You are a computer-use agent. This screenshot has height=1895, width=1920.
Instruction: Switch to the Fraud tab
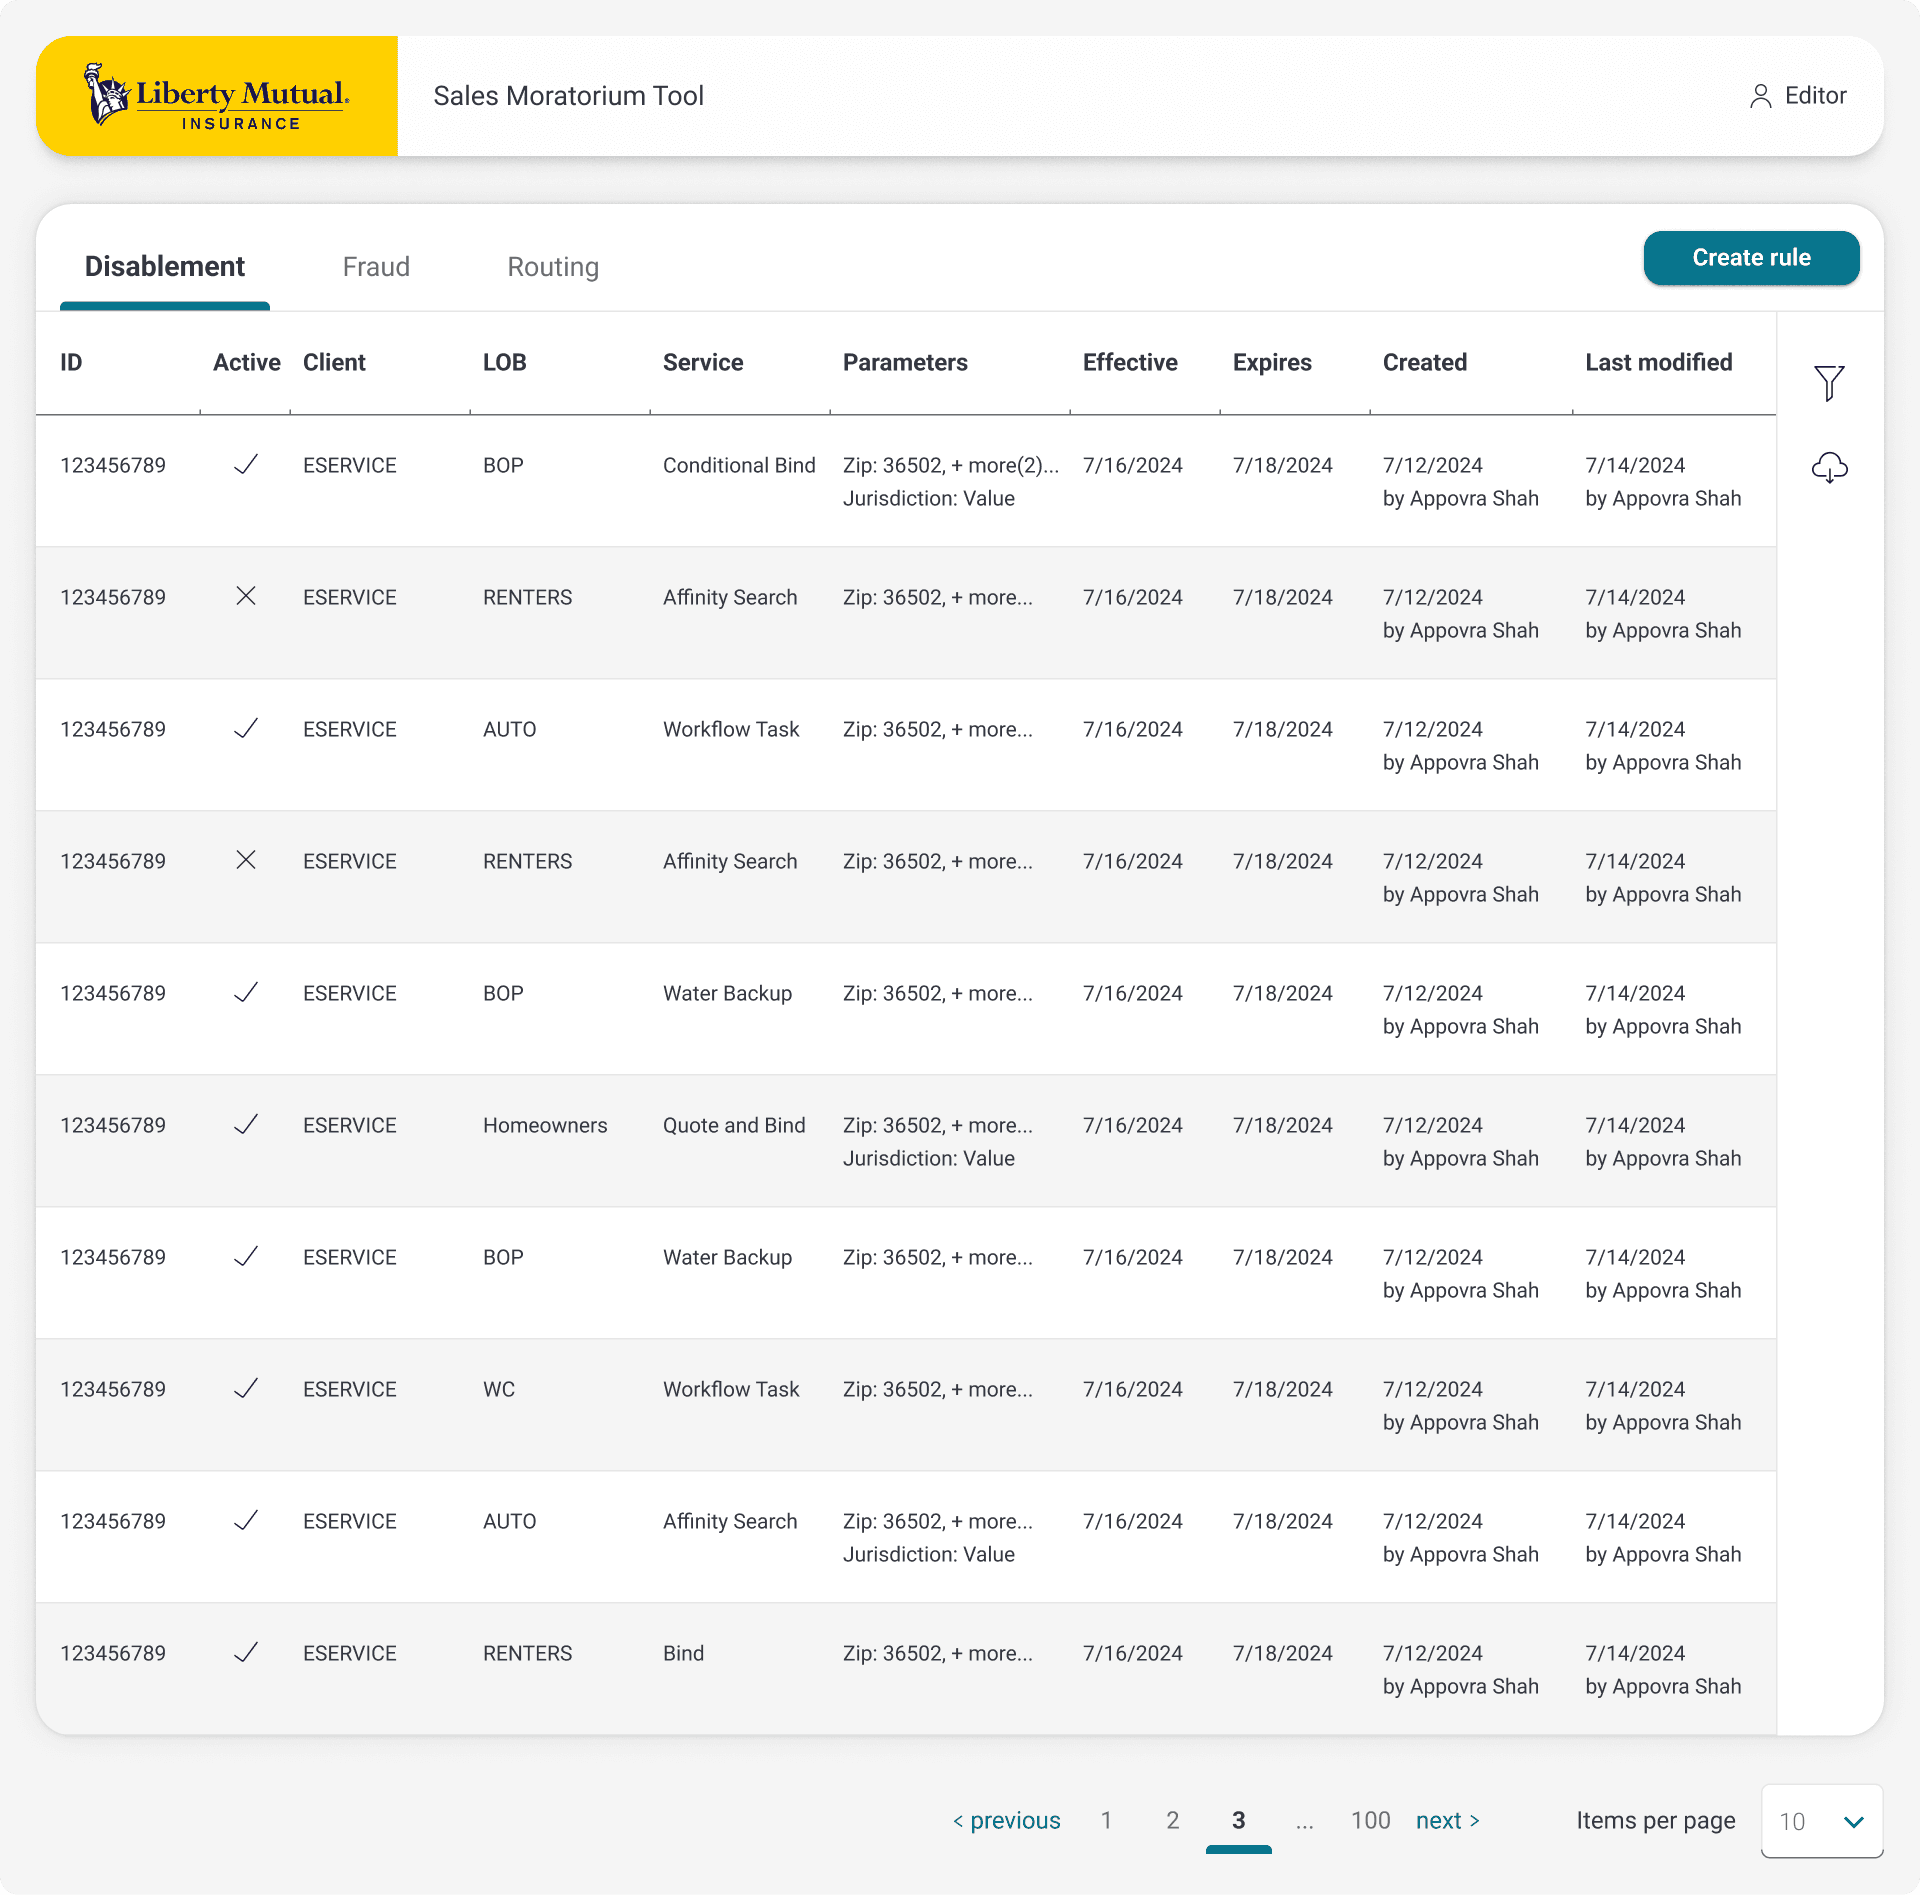coord(376,267)
